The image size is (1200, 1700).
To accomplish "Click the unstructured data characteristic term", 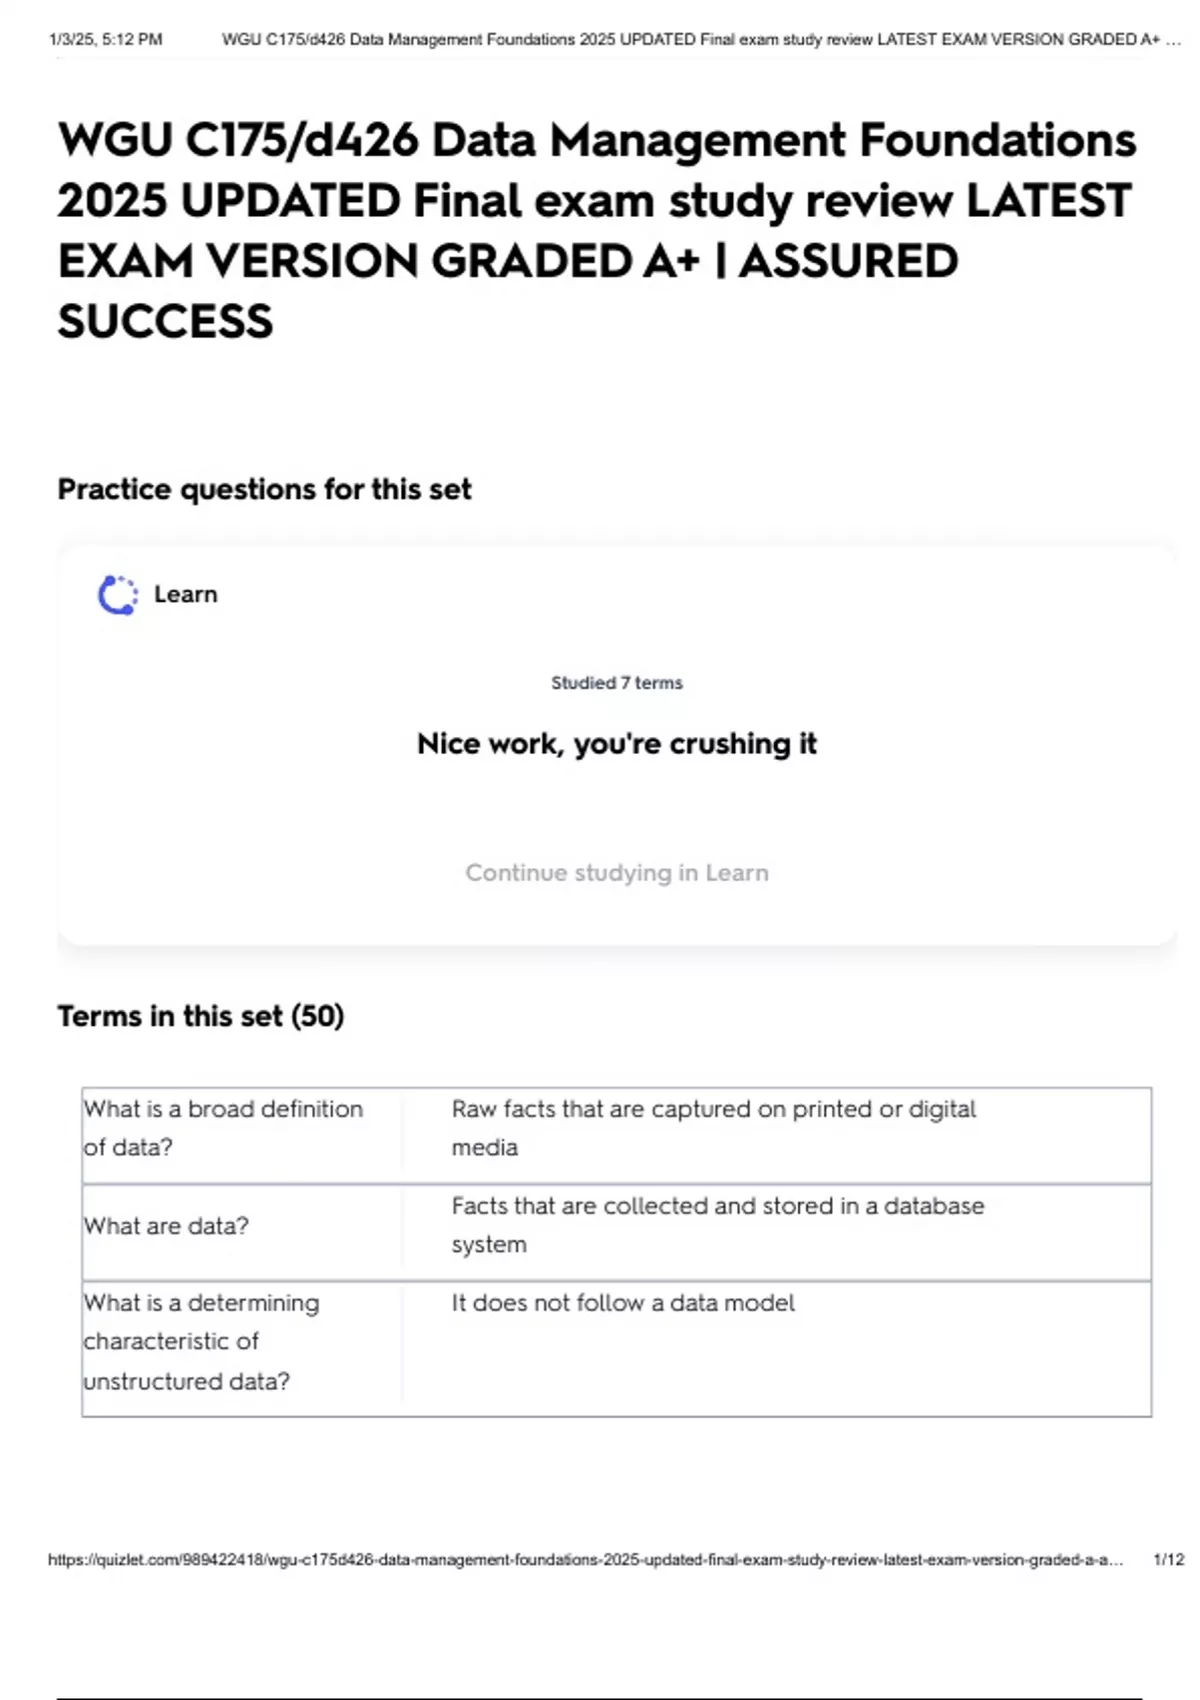I will [x=201, y=1342].
